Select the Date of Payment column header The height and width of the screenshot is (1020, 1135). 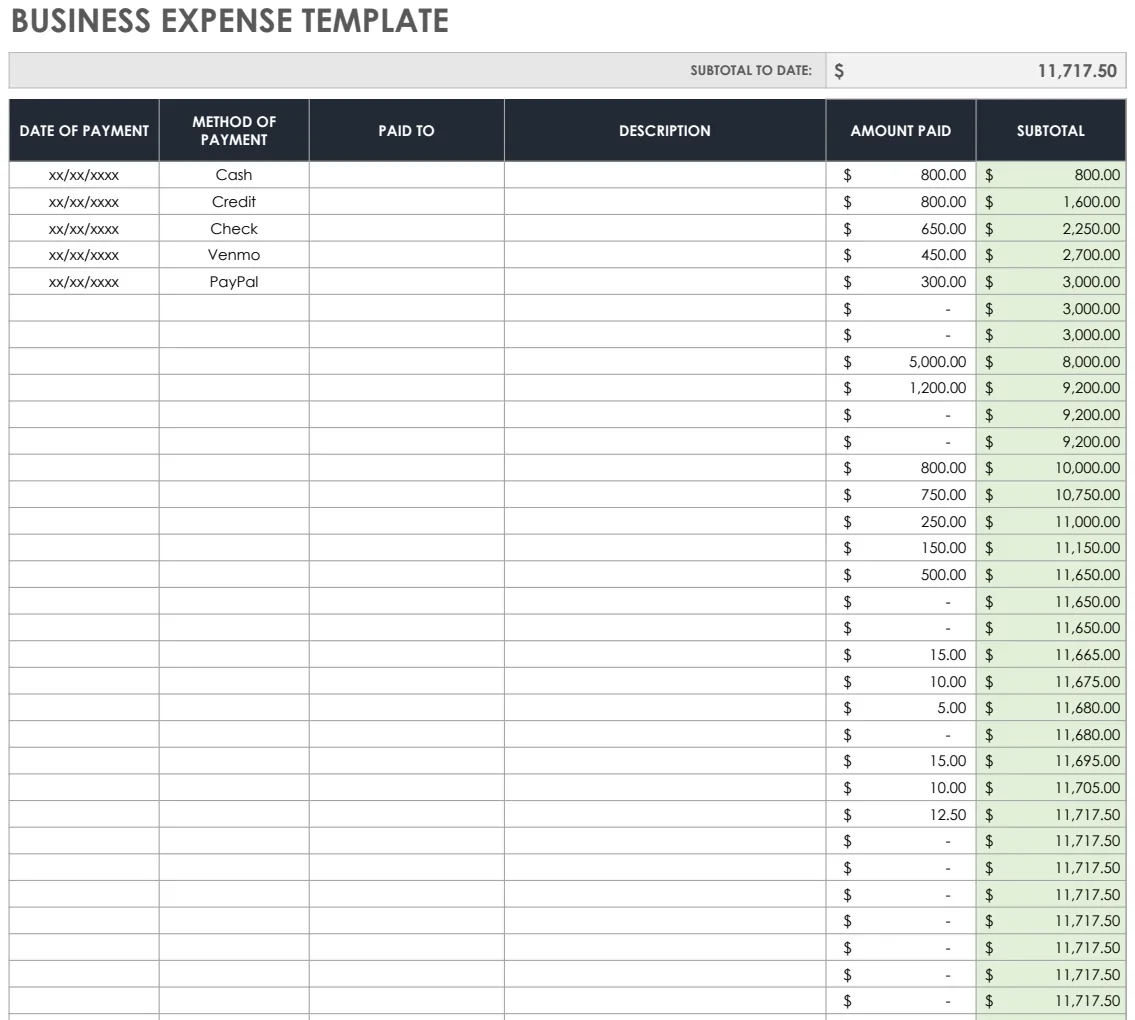point(84,130)
